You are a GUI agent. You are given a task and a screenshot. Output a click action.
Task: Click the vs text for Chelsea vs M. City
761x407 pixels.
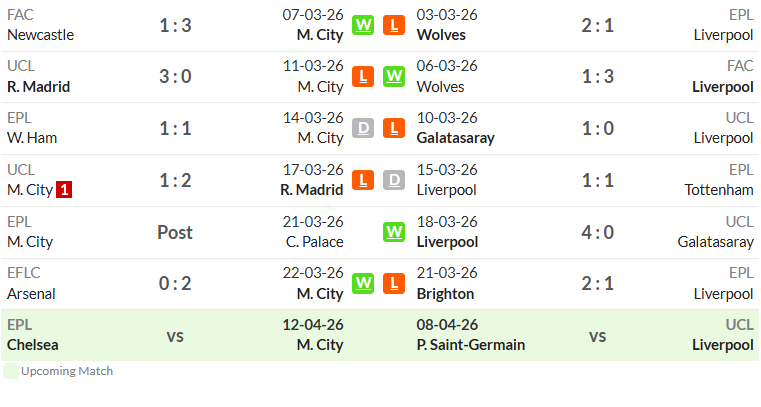point(175,336)
